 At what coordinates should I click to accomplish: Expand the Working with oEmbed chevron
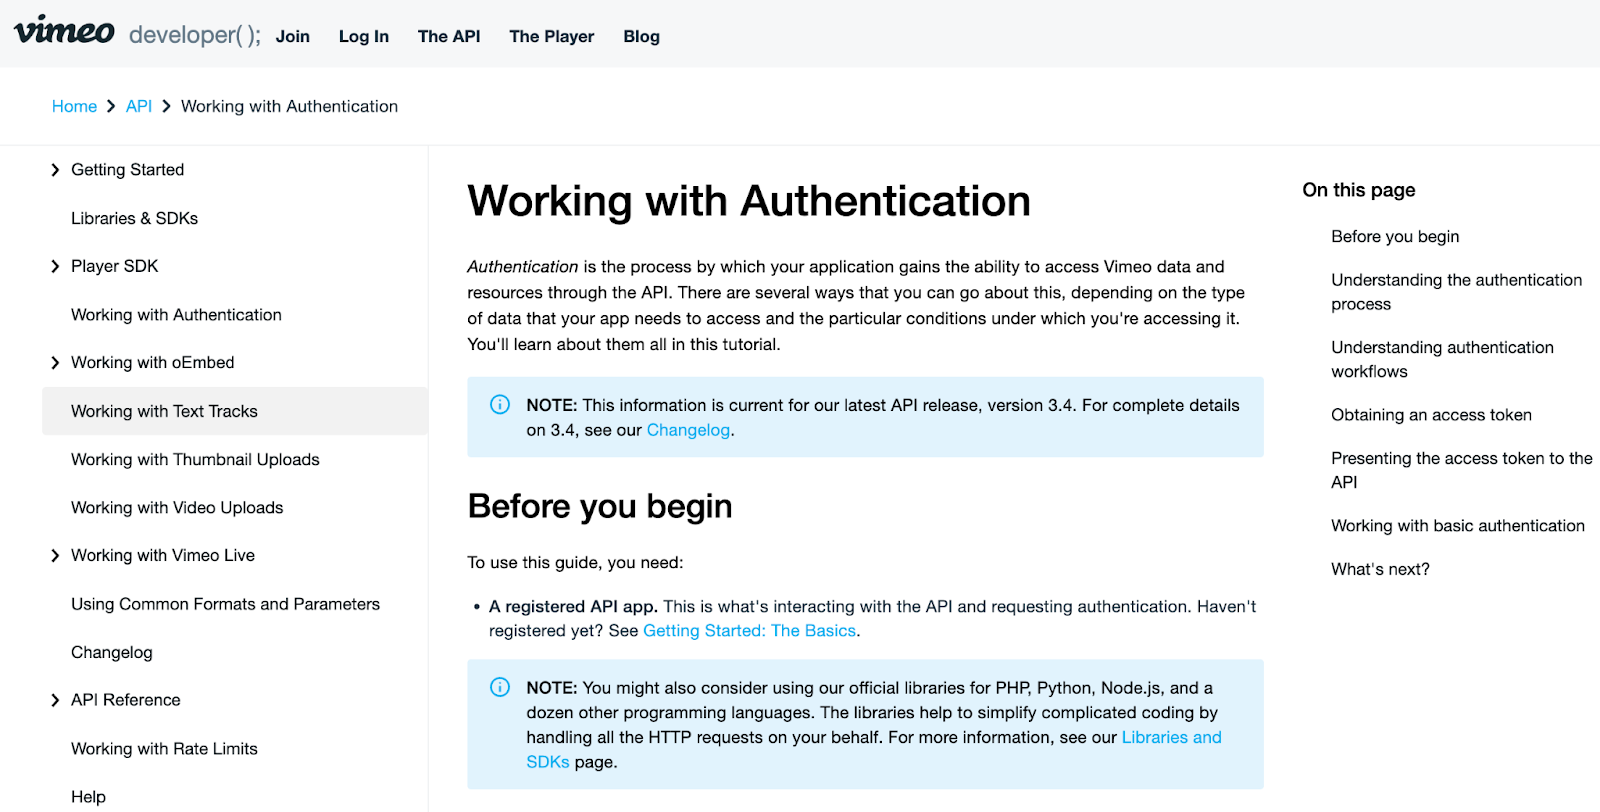(55, 363)
